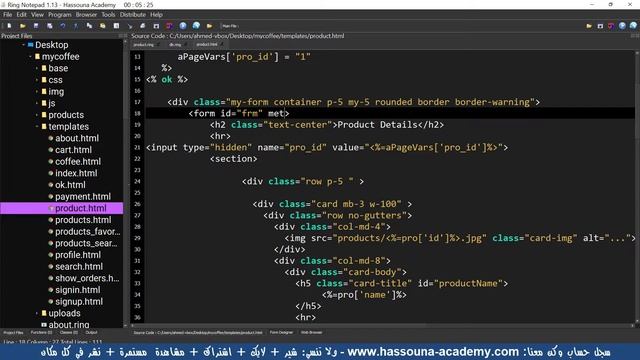Image resolution: width=640 pixels, height=360 pixels.
Task: Select ok.html in the project tree
Action: 70,185
